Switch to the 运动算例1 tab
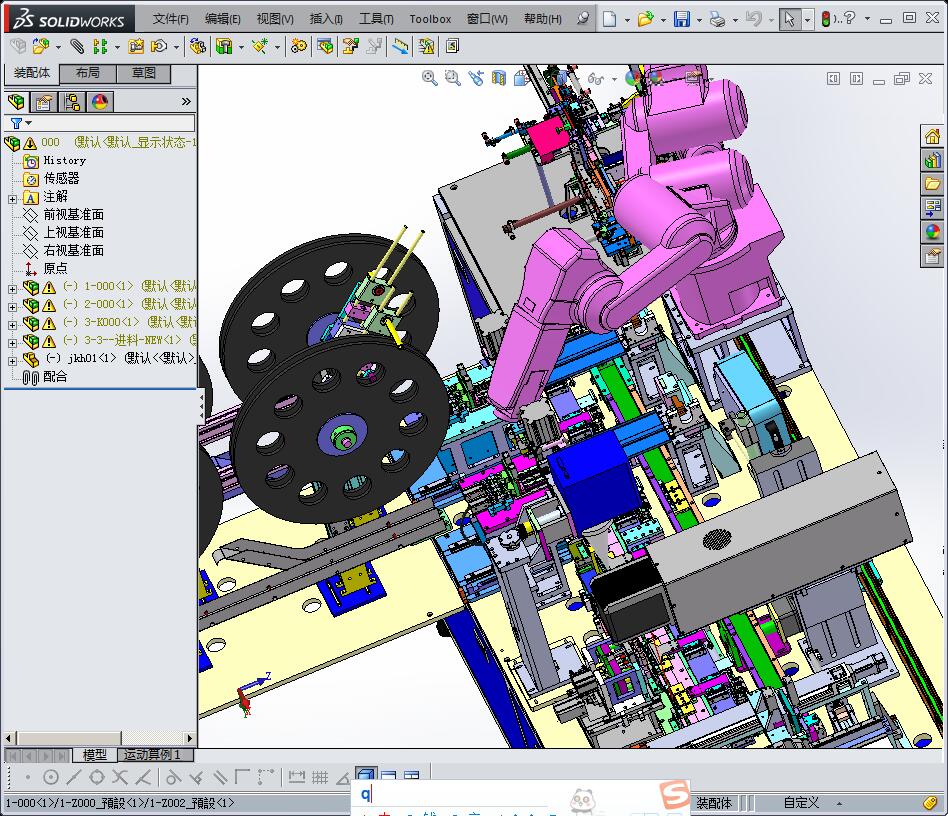This screenshot has height=816, width=948. 152,755
